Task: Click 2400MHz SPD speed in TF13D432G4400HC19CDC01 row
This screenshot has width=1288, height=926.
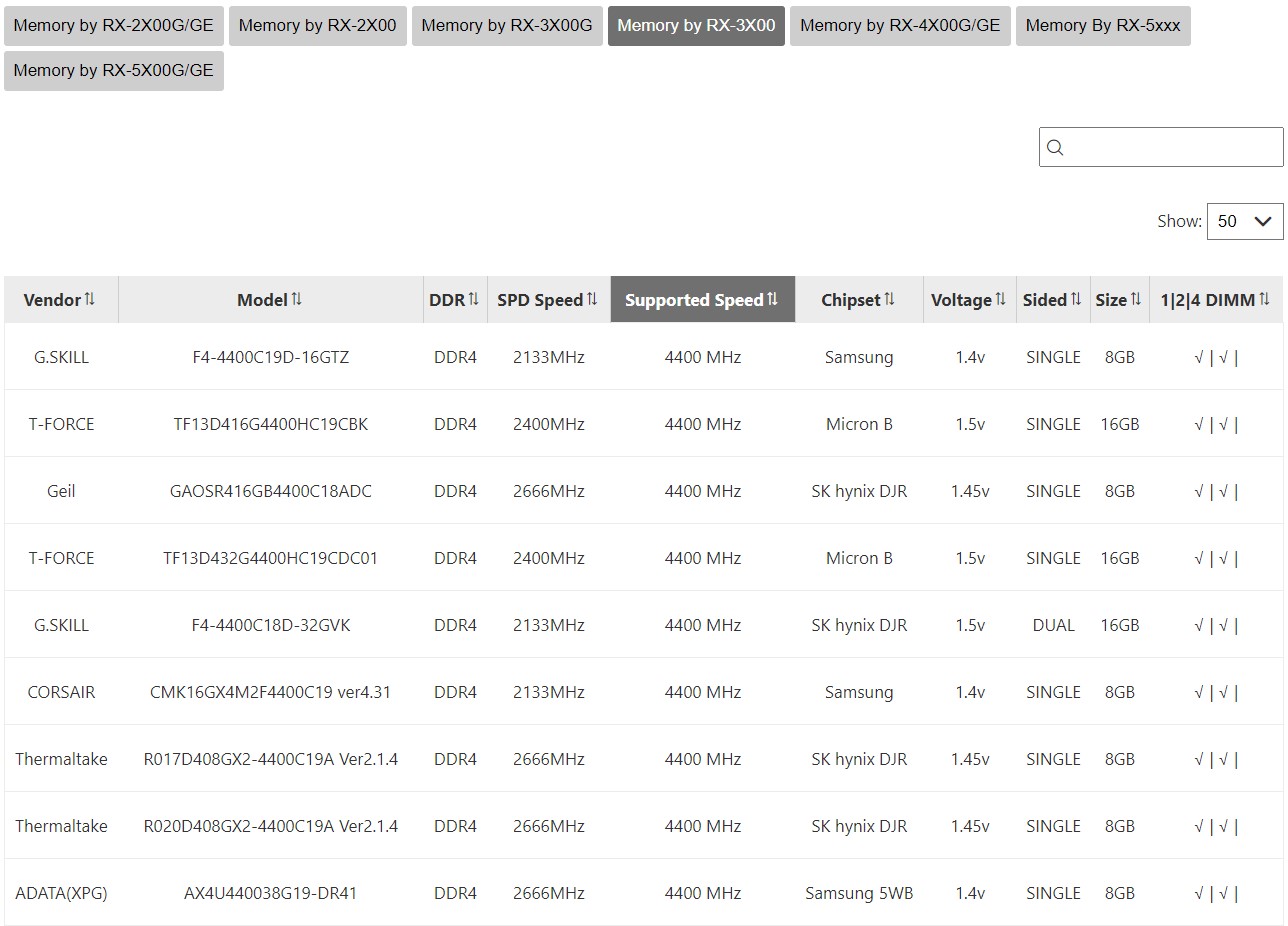Action: (x=548, y=558)
